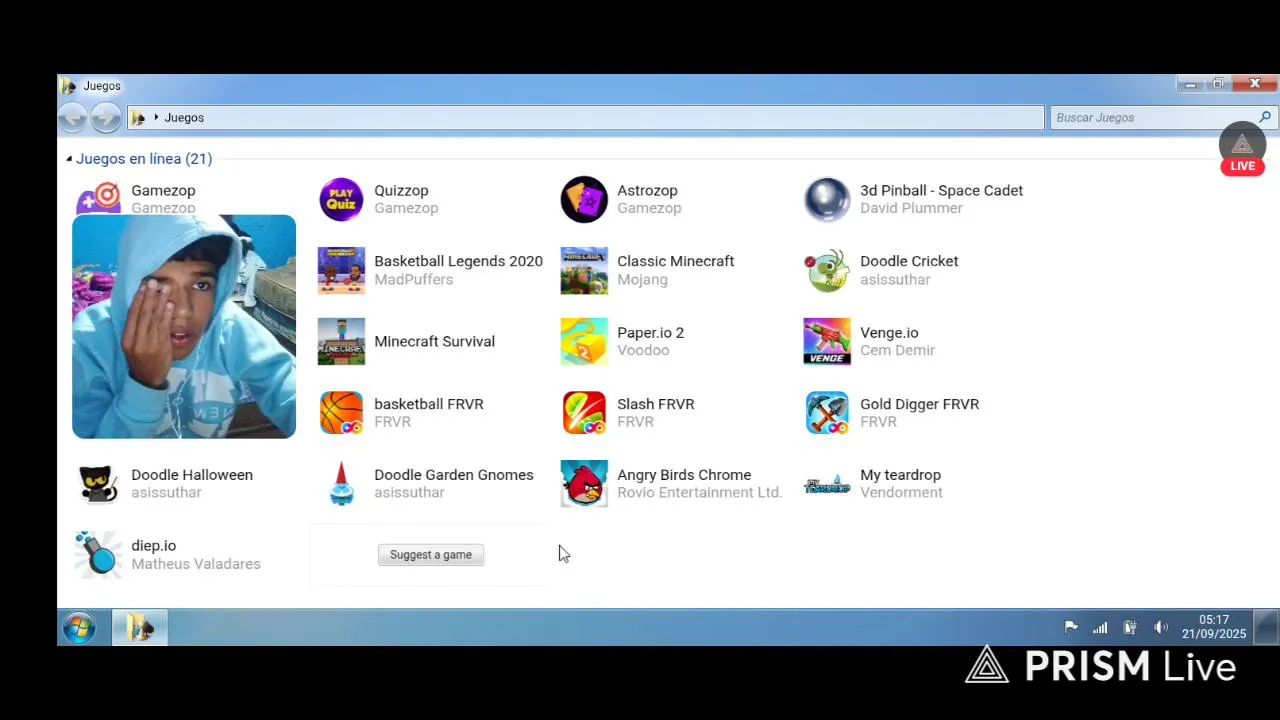Select the Mojang publisher text
This screenshot has height=720, width=1280.
pyautogui.click(x=642, y=280)
